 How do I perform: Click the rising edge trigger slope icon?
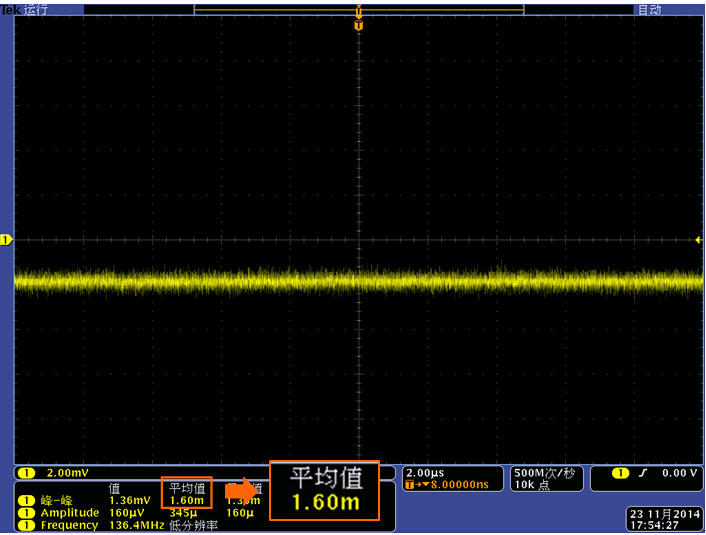tap(643, 473)
